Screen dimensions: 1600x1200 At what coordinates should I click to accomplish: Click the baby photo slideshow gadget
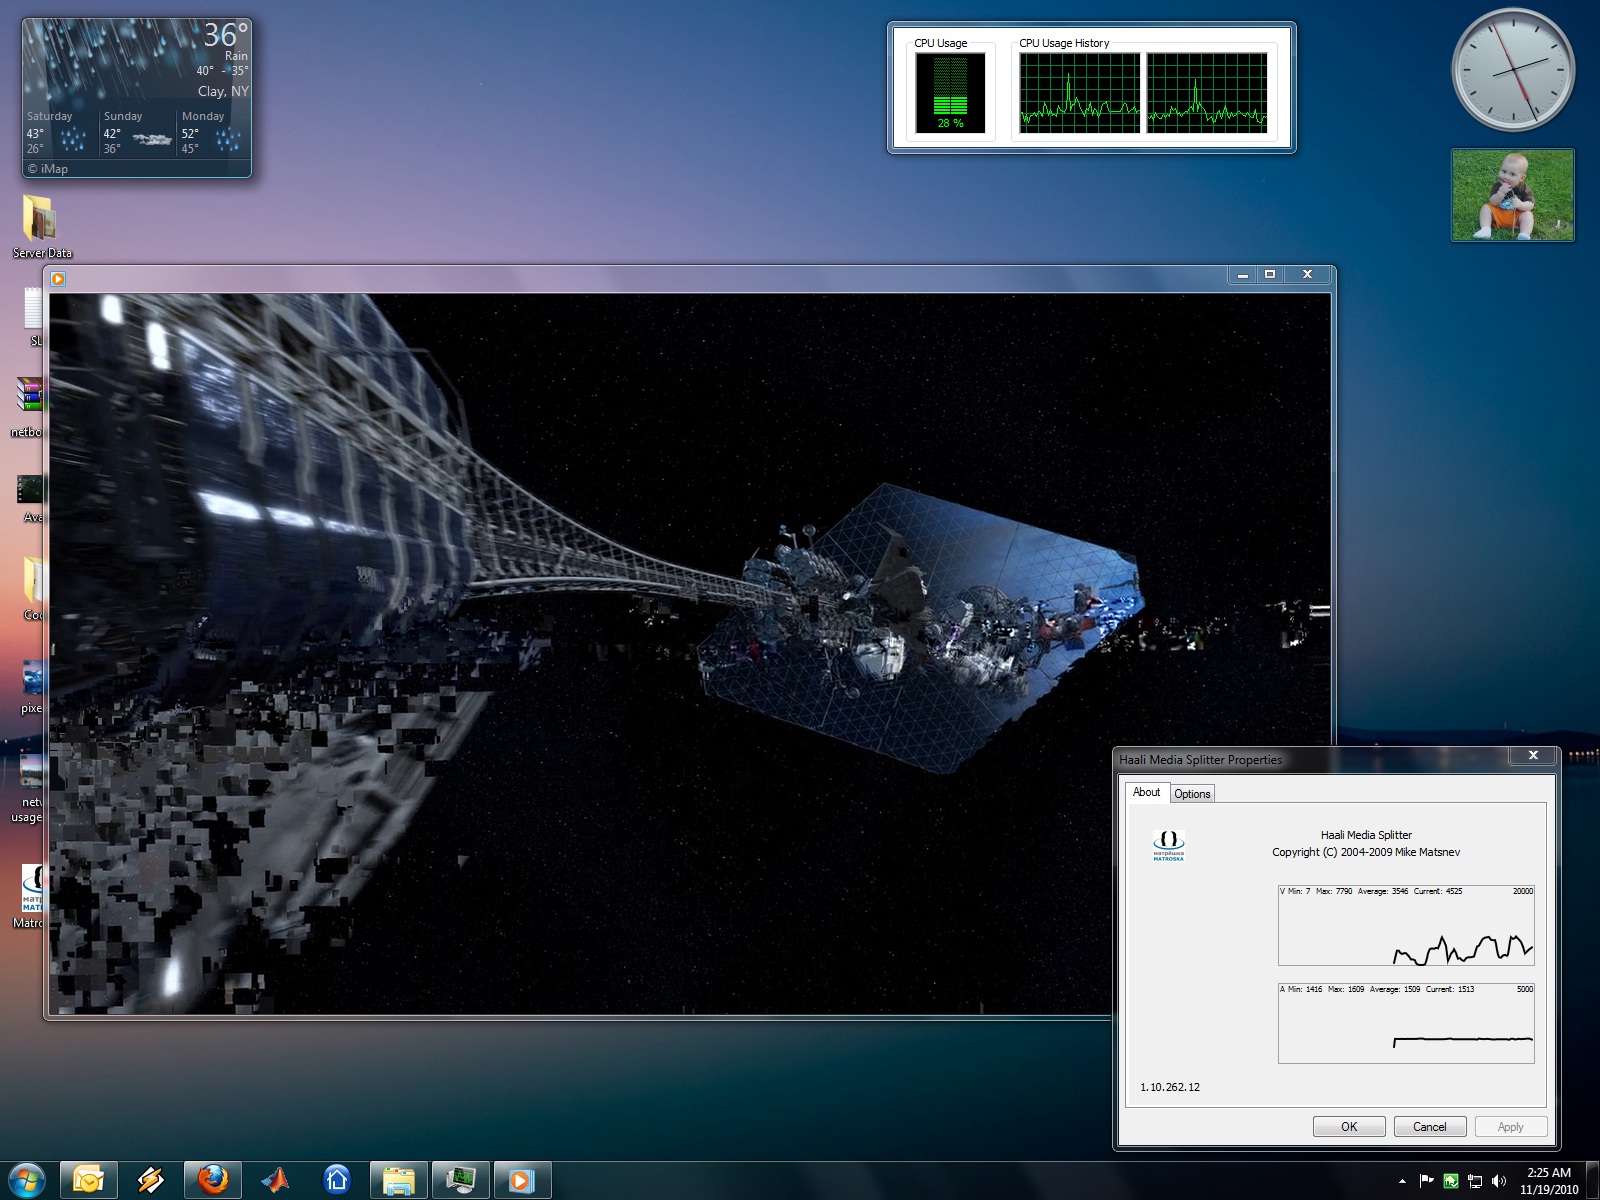1513,195
